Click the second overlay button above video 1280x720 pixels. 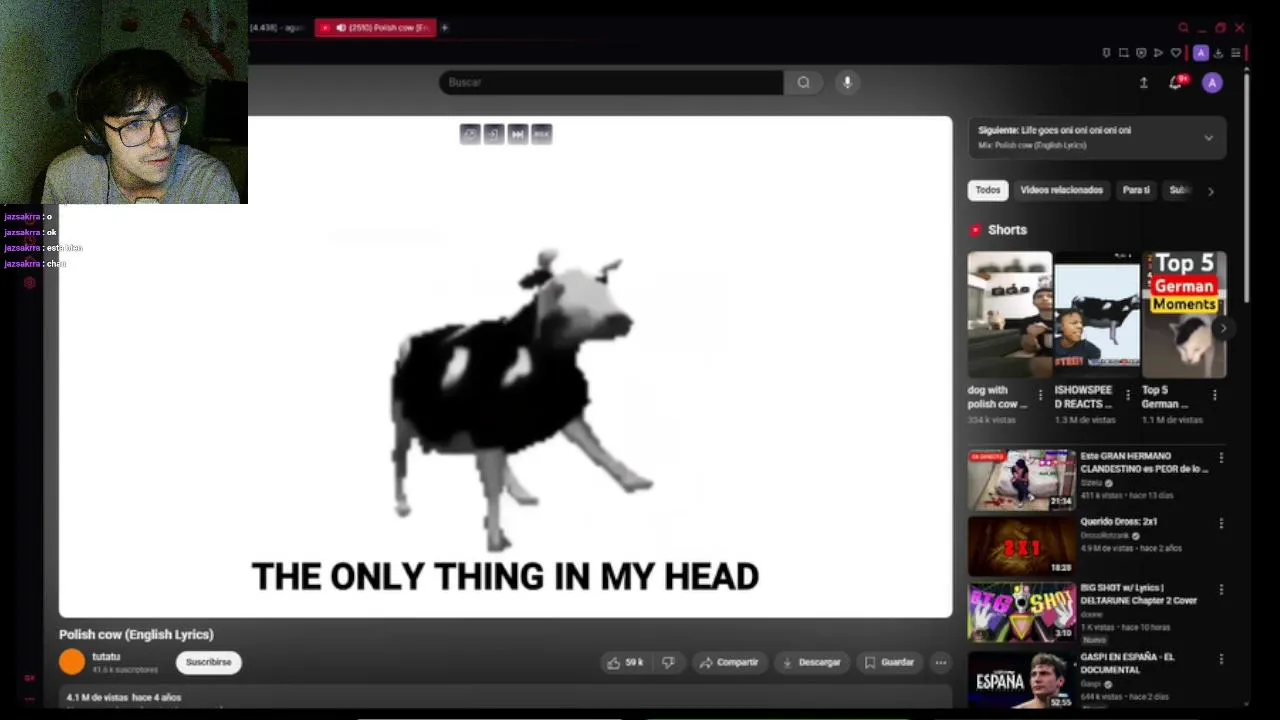494,134
